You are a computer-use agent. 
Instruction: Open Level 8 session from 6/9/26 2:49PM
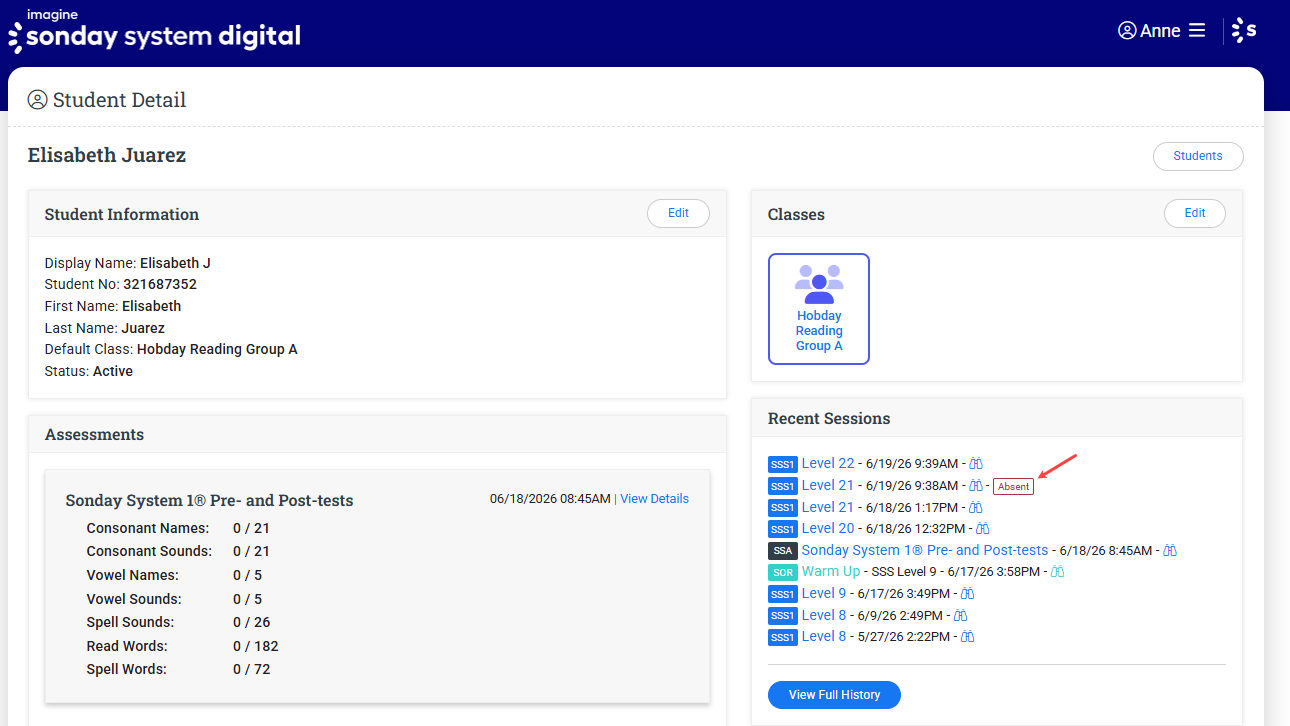point(824,615)
